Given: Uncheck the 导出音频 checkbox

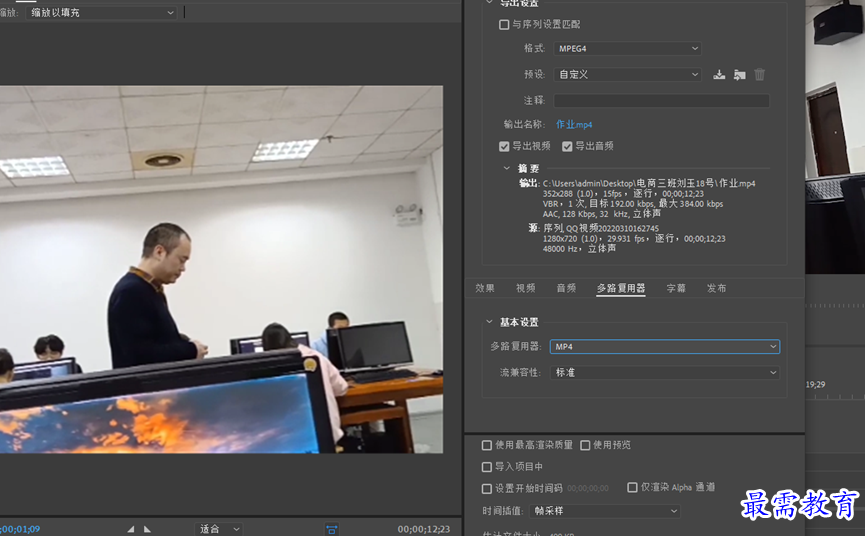Looking at the screenshot, I should tap(567, 146).
